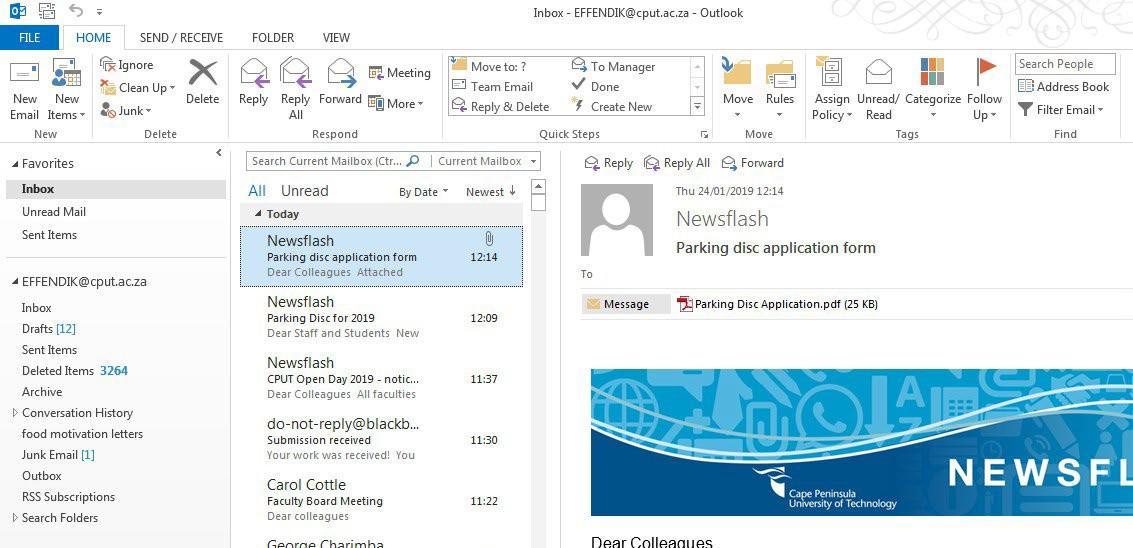The image size is (1133, 548).
Task: Reply with a Meeting
Action: point(400,73)
